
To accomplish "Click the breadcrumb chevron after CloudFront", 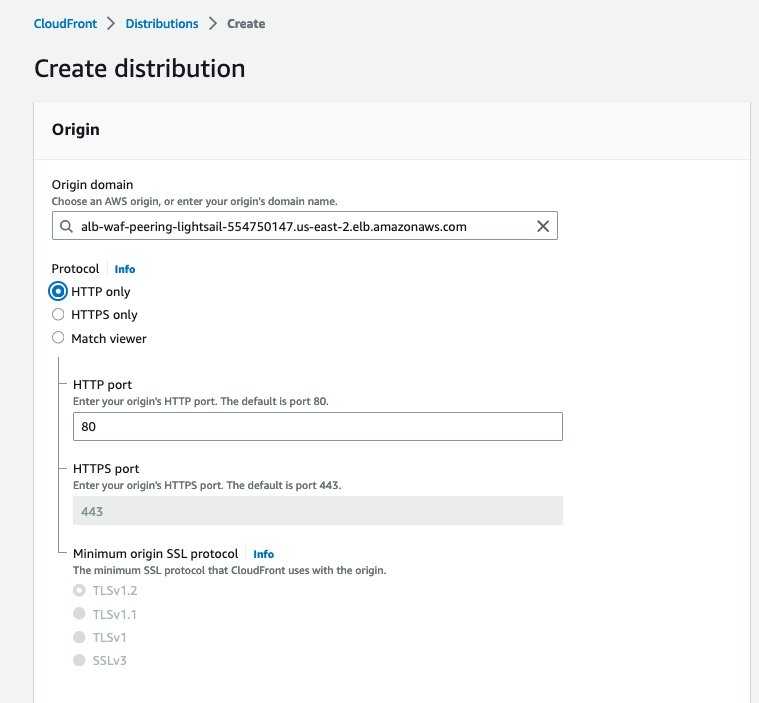I will (111, 23).
